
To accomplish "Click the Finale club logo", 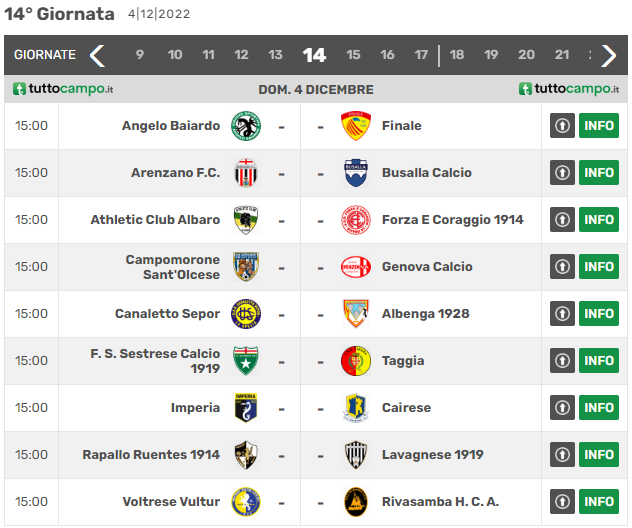I will coord(356,126).
